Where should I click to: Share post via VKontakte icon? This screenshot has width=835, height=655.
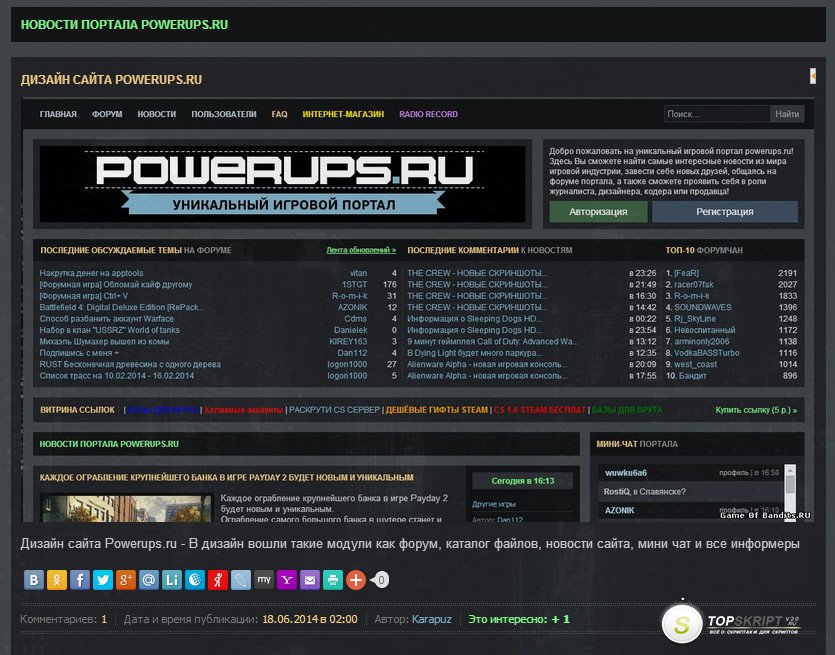(x=34, y=579)
